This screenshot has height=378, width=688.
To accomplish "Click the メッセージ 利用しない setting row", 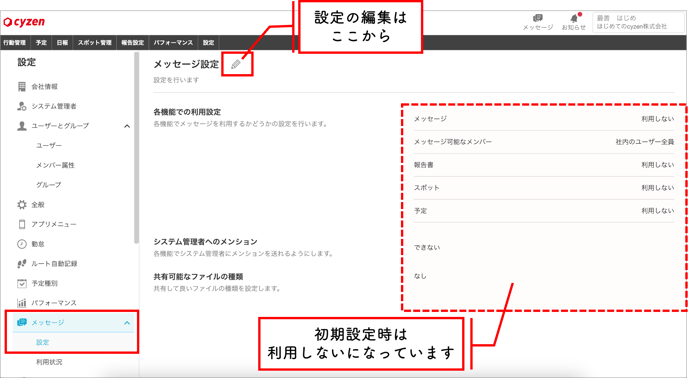I will (x=544, y=119).
